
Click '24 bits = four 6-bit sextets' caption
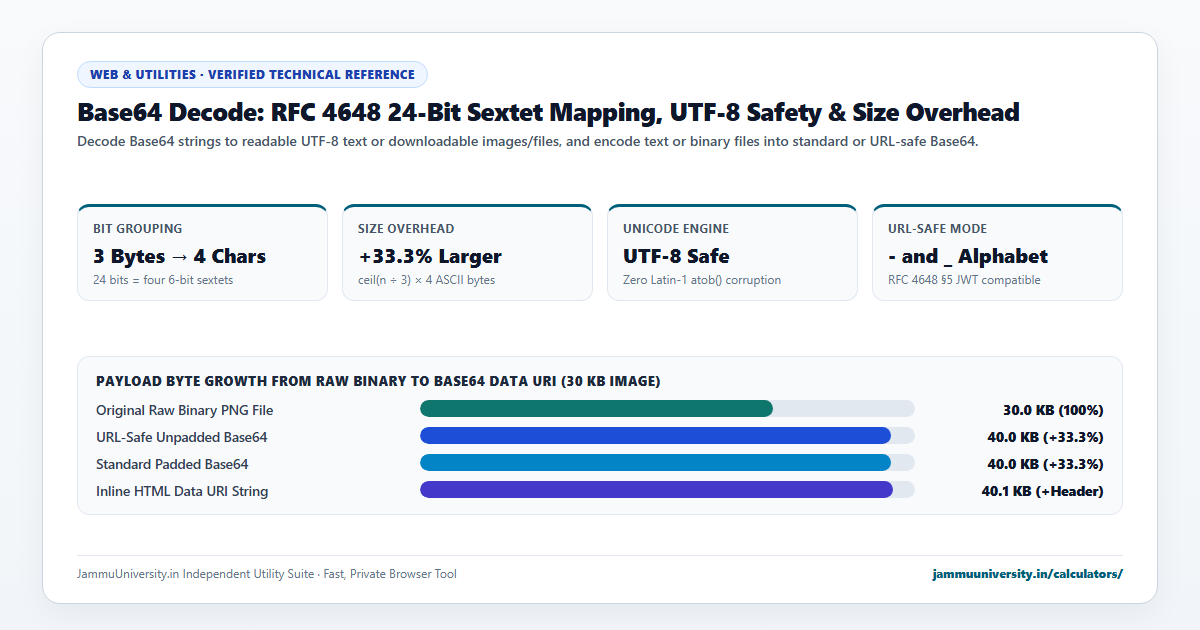[x=163, y=280]
